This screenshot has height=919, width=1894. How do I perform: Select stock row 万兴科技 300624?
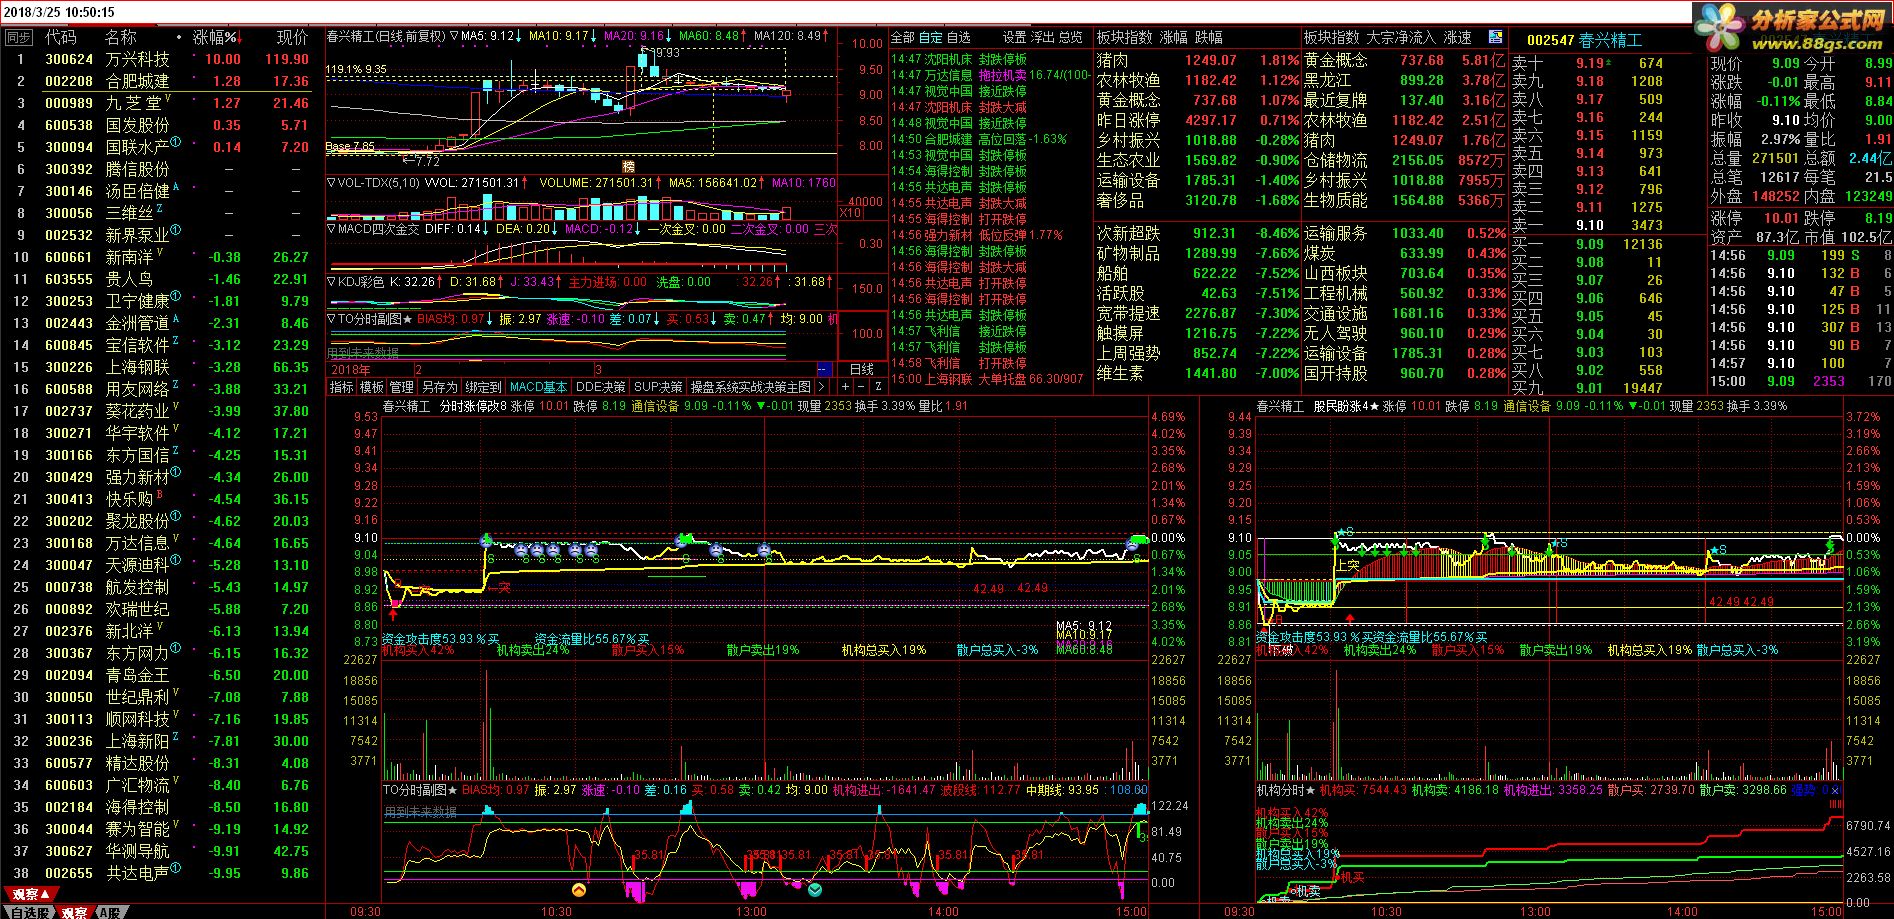[162, 59]
